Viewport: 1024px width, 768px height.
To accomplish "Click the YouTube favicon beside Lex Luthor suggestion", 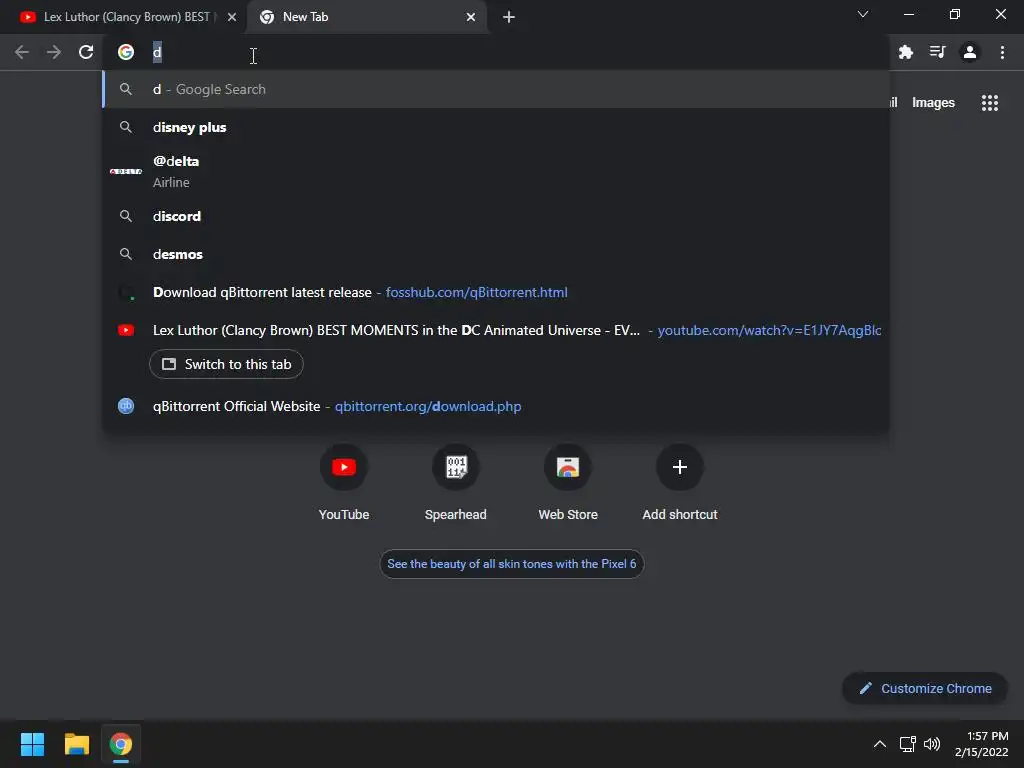I will (x=126, y=330).
